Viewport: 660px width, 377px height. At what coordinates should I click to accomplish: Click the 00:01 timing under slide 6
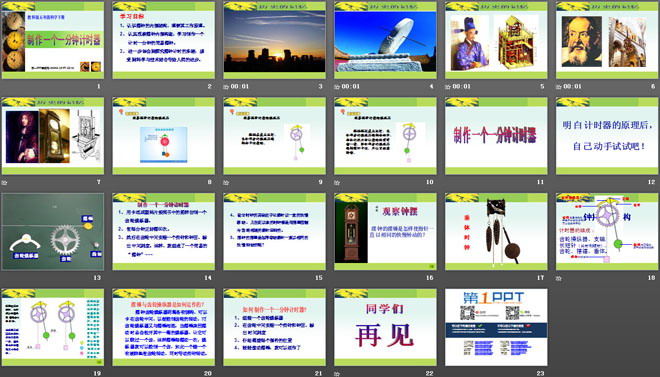572,87
